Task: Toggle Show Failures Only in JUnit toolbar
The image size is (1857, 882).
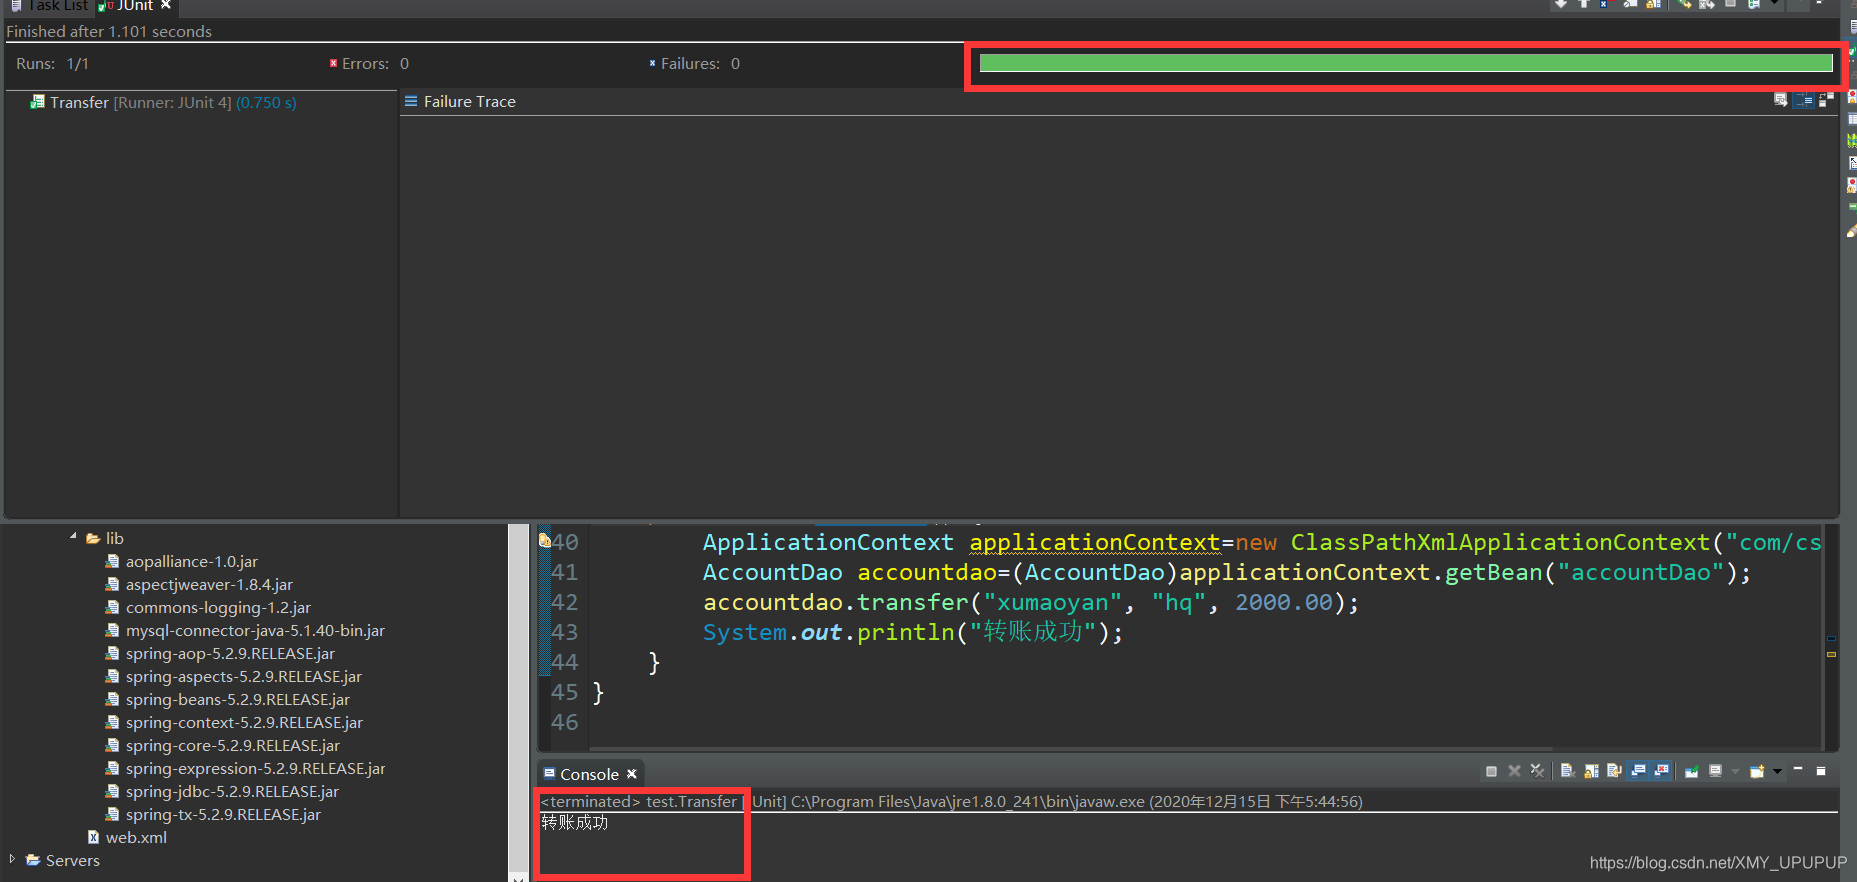Action: [x=1605, y=4]
